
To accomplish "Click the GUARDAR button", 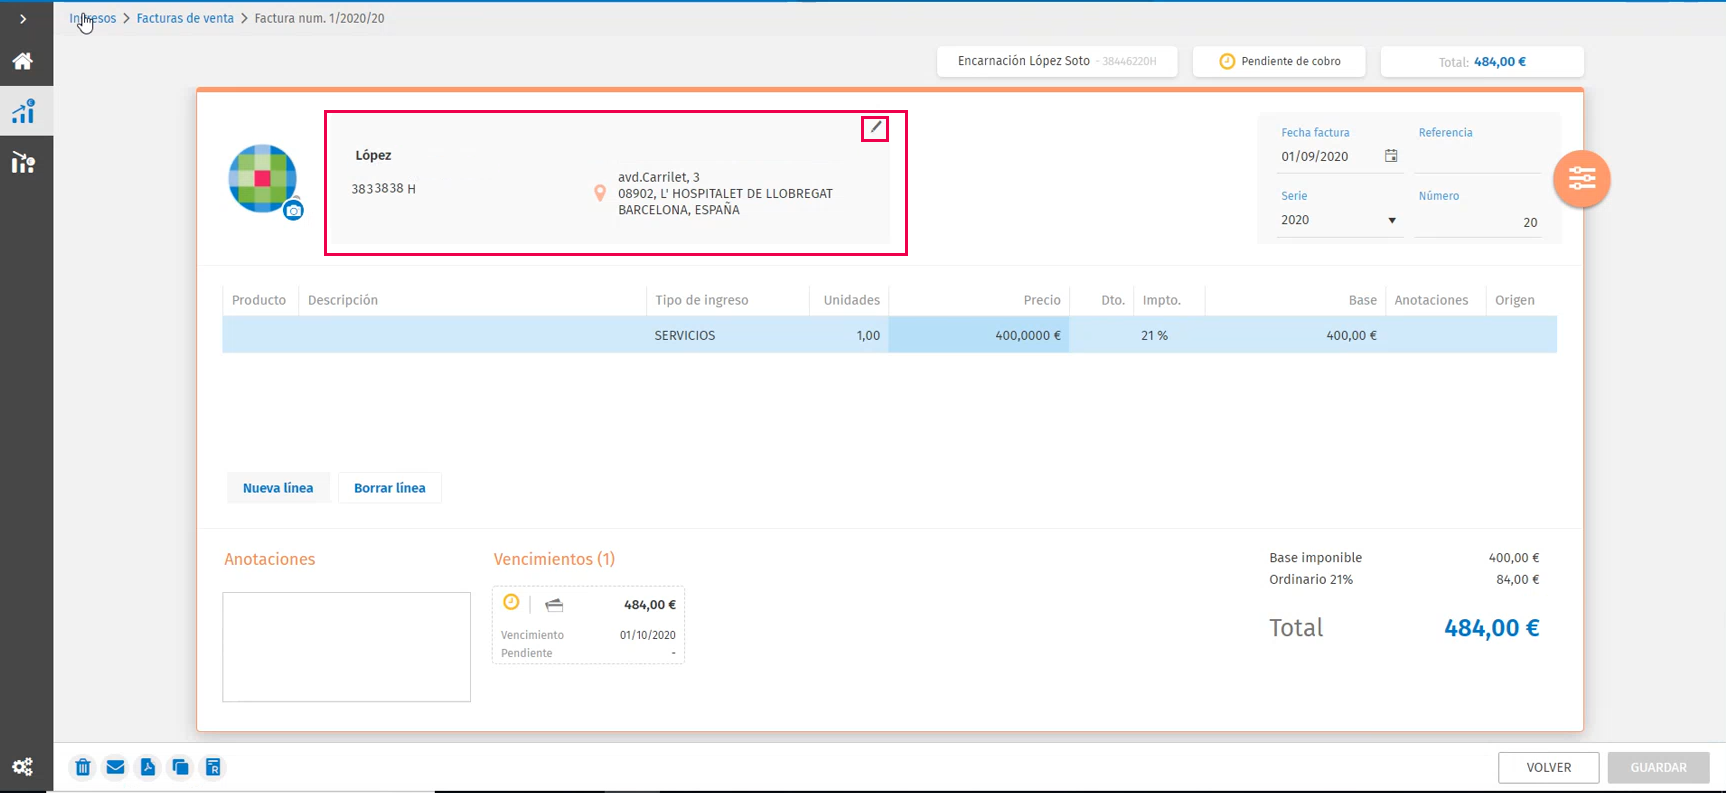I will [1658, 767].
